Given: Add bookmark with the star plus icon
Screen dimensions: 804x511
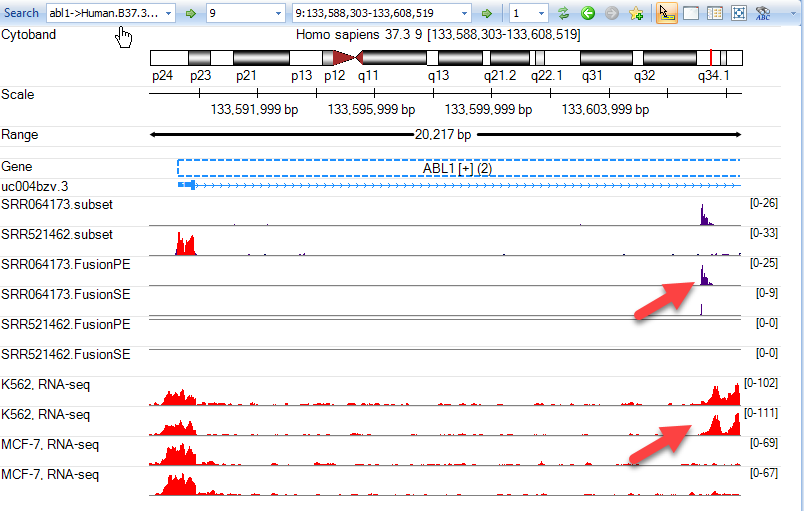Looking at the screenshot, I should click(x=636, y=13).
